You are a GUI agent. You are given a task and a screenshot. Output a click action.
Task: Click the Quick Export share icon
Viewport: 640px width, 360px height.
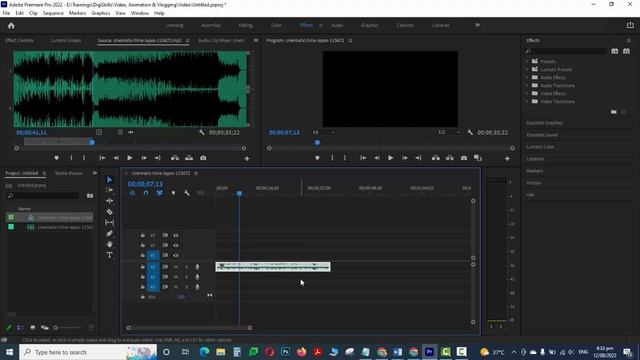pyautogui.click(x=630, y=25)
